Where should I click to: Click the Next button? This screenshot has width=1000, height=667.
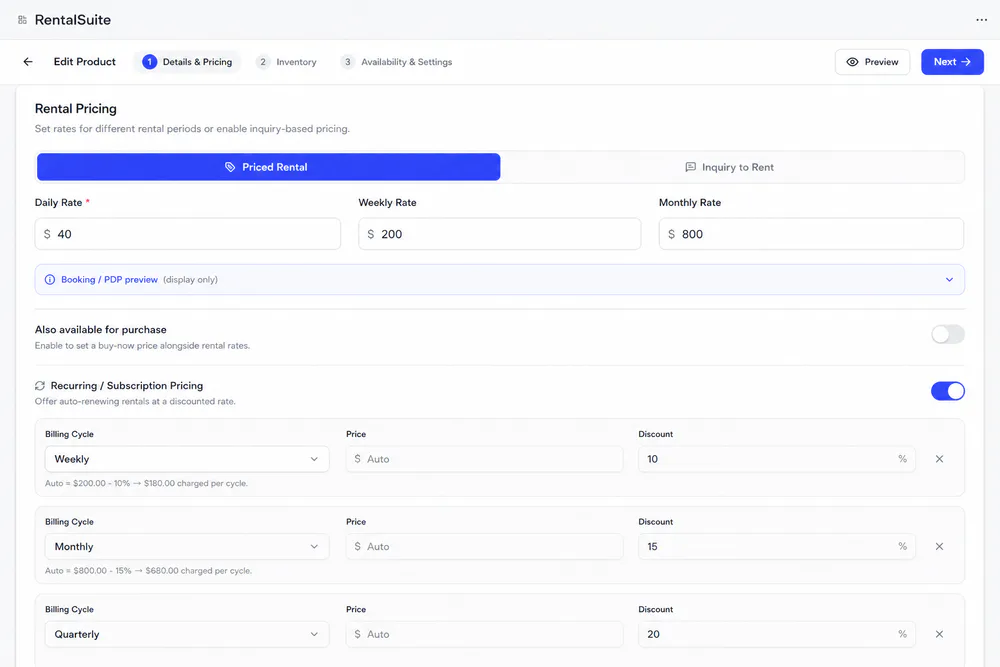pos(952,62)
